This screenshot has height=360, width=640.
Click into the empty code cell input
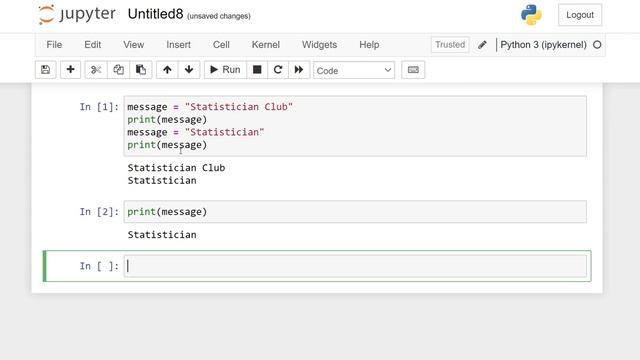tap(355, 266)
